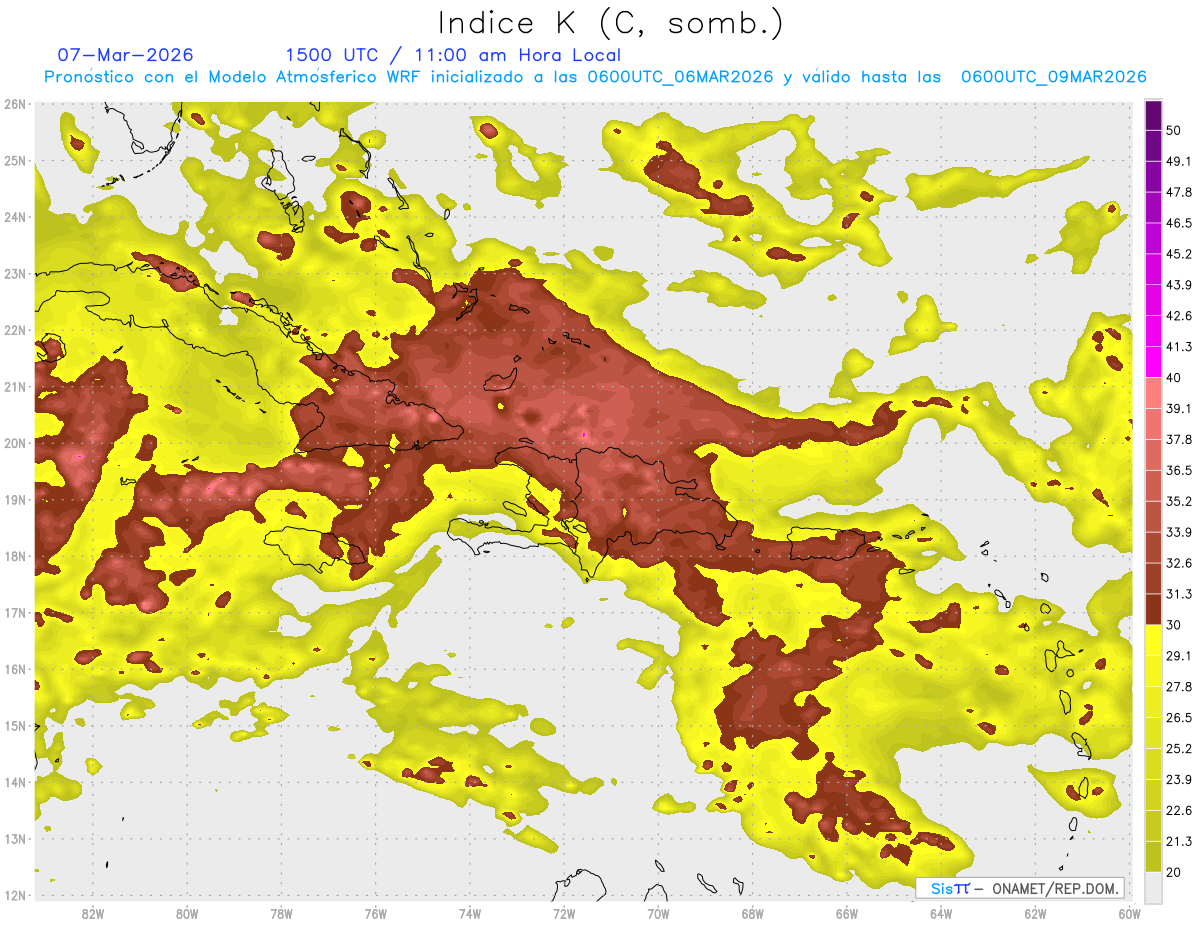The height and width of the screenshot is (927, 1200).
Task: Click the salmon colorbar segment between 39.1 and 40
Action: click(1153, 393)
